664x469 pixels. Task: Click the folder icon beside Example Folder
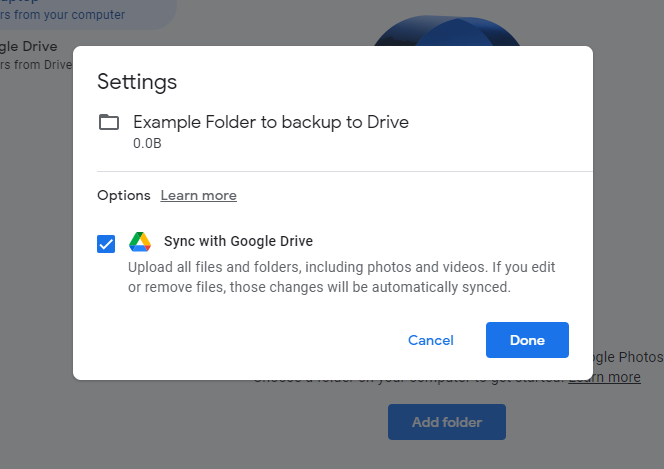[109, 122]
